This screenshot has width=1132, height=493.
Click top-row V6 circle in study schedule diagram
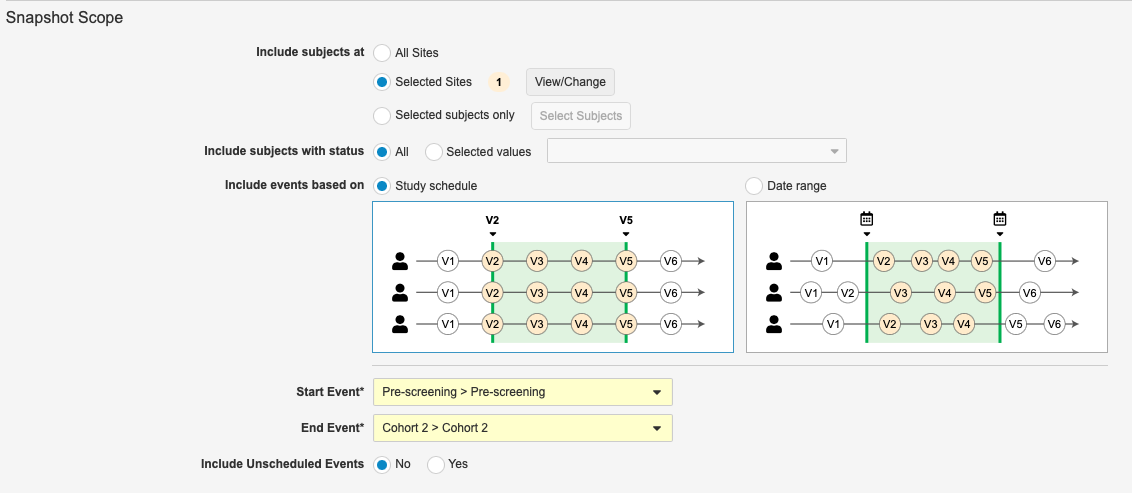pyautogui.click(x=671, y=261)
